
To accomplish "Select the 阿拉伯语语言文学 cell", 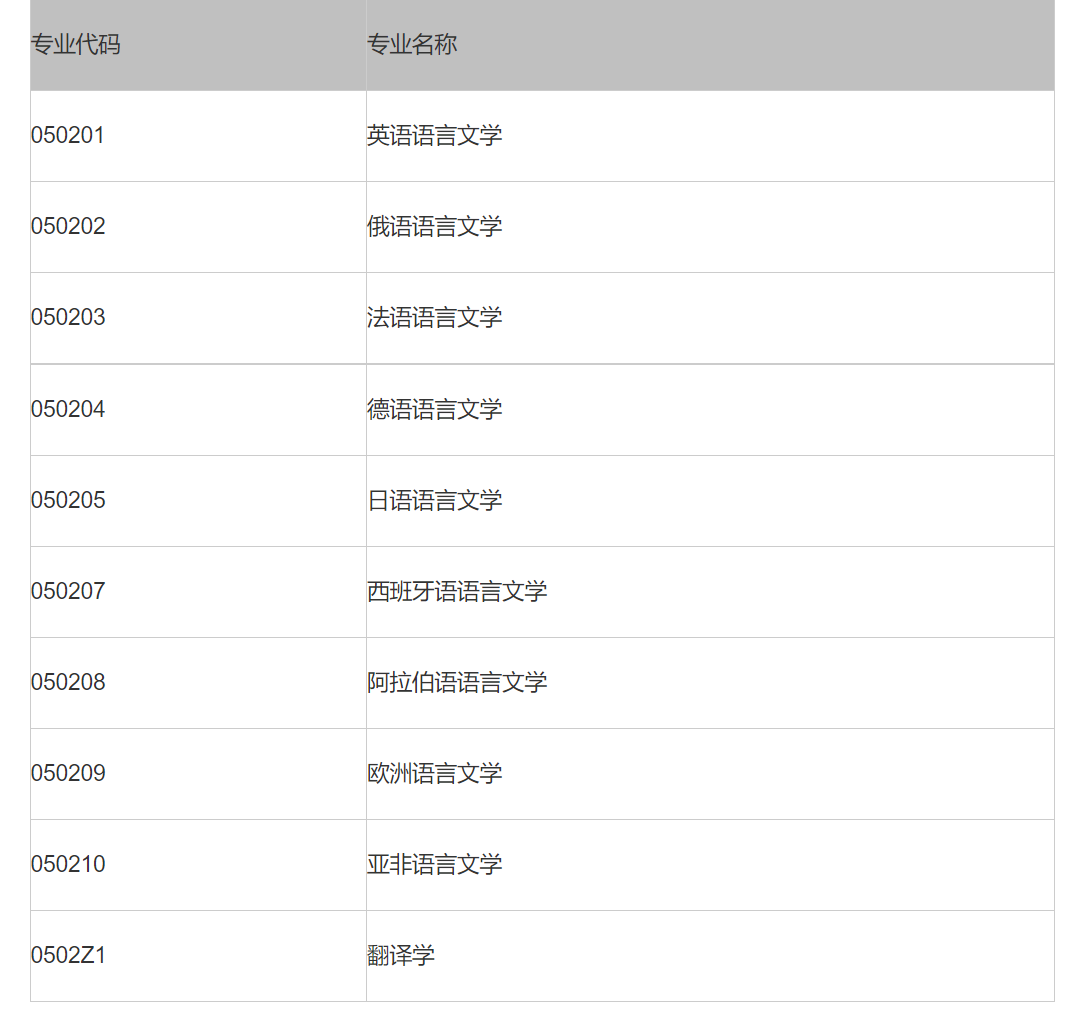I will [x=710, y=683].
